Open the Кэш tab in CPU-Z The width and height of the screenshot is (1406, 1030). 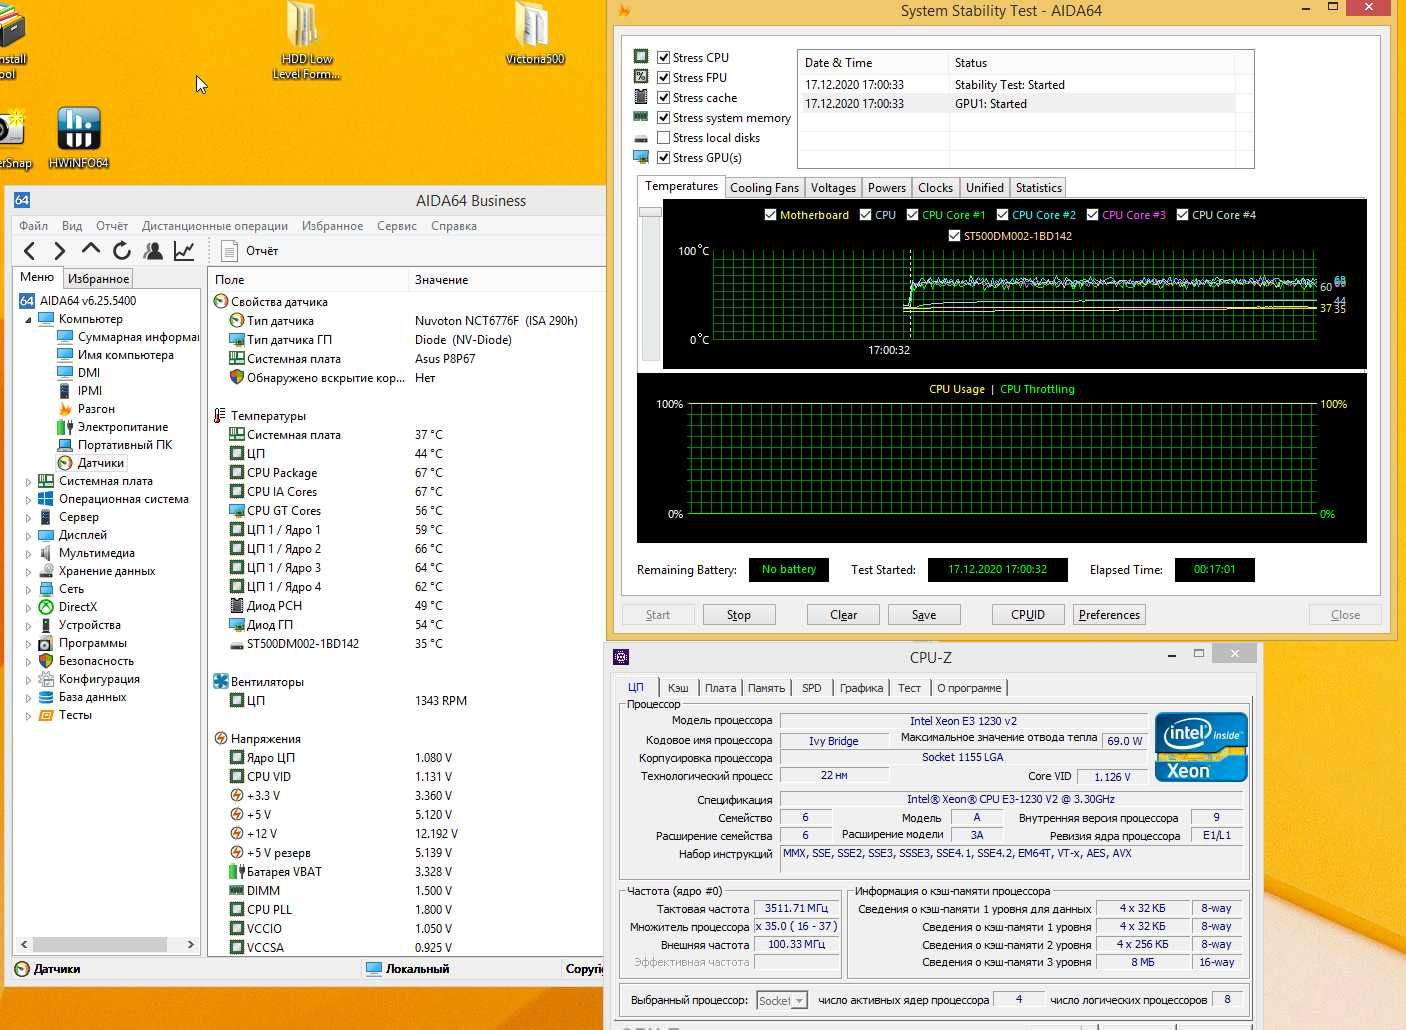[678, 688]
